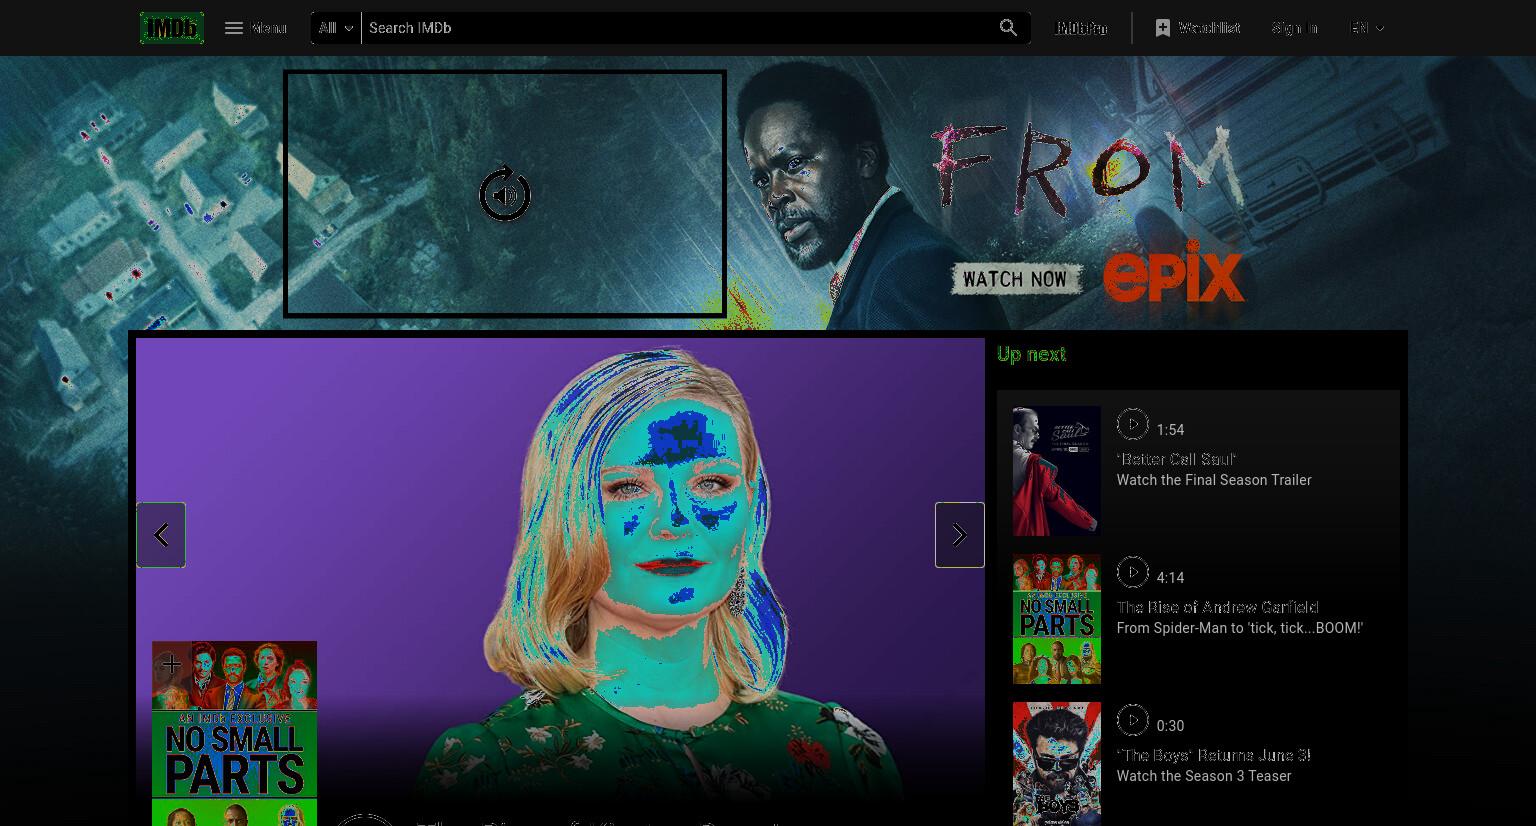This screenshot has width=1536, height=826.
Task: Add No Small Parts to the watchlist via the plus icon
Action: coord(171,663)
